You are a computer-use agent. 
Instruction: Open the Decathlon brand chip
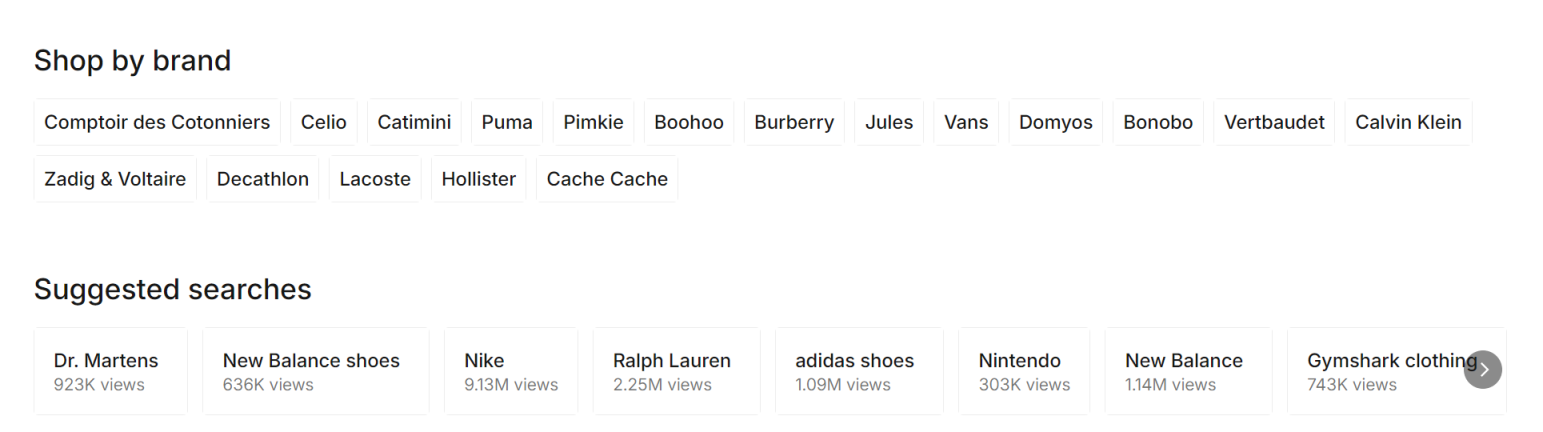263,180
